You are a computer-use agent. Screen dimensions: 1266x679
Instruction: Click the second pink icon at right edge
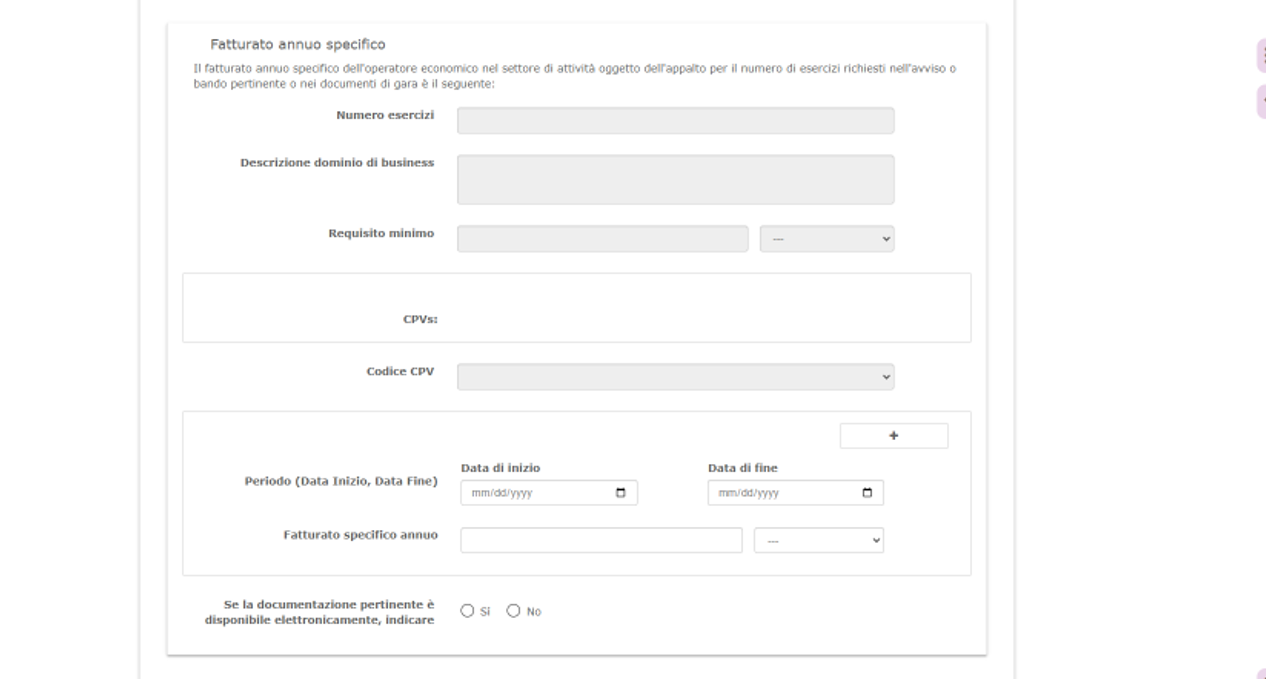click(x=1261, y=102)
